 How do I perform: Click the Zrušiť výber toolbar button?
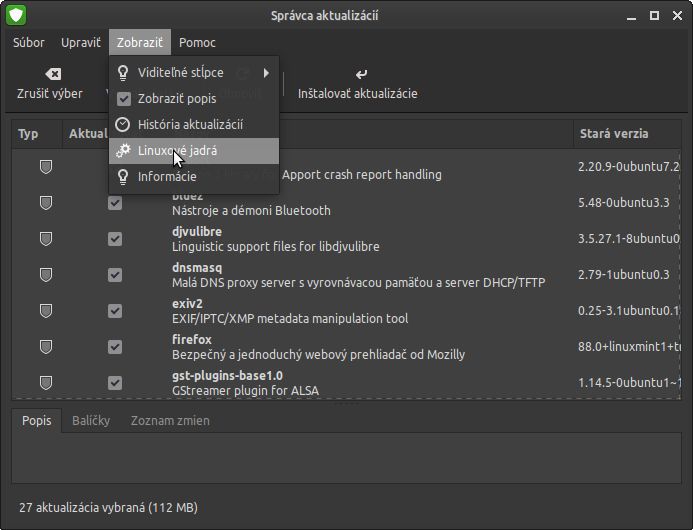(x=50, y=84)
